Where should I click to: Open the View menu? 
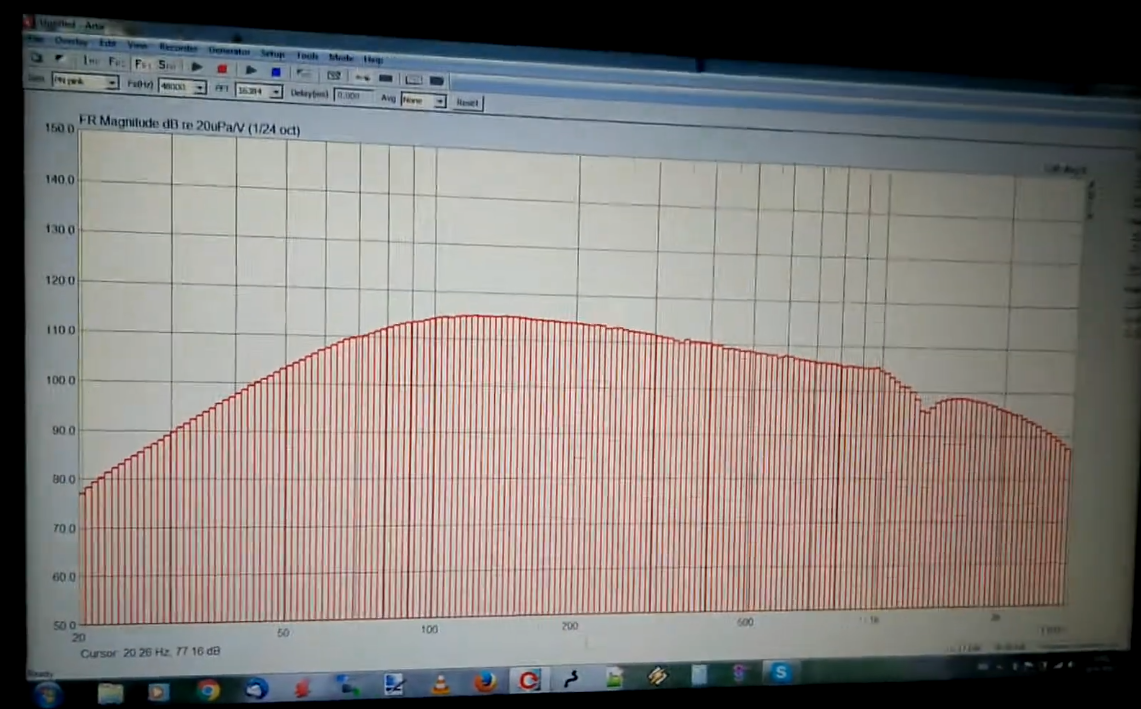click(138, 44)
